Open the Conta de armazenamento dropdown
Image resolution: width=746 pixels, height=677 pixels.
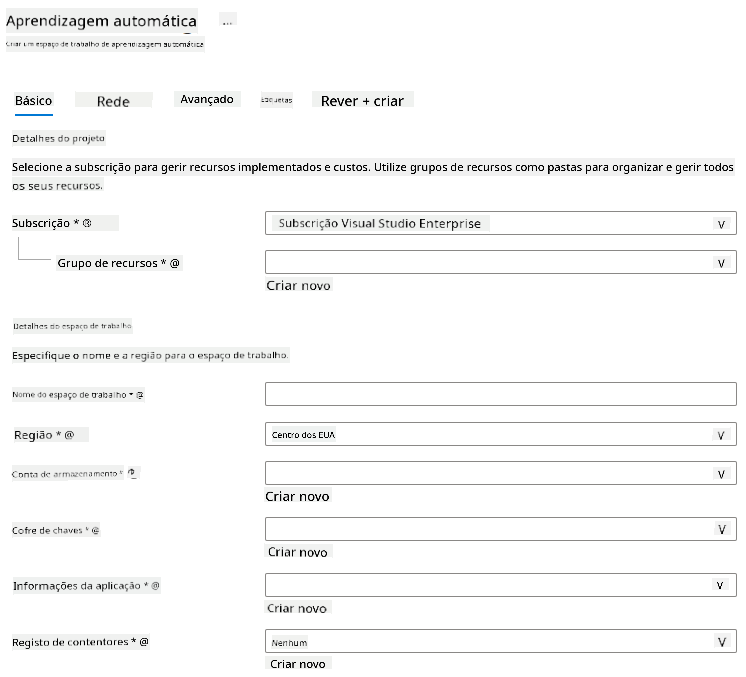[x=501, y=473]
